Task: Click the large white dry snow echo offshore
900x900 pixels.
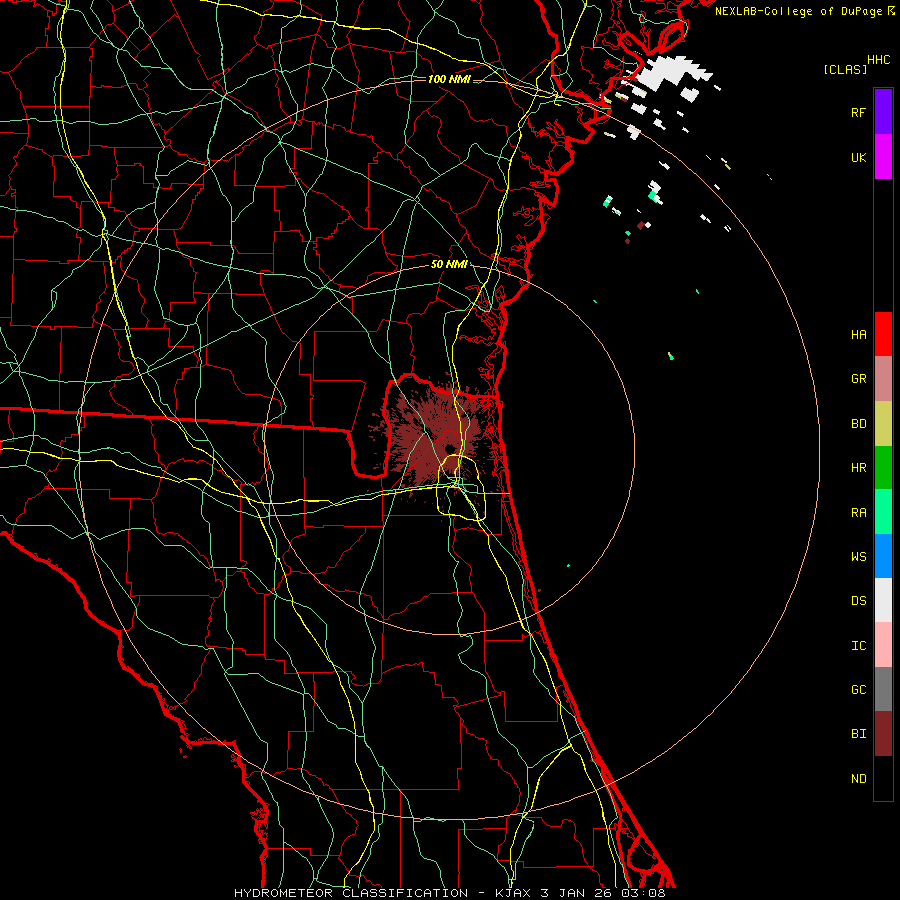Action: pyautogui.click(x=672, y=73)
